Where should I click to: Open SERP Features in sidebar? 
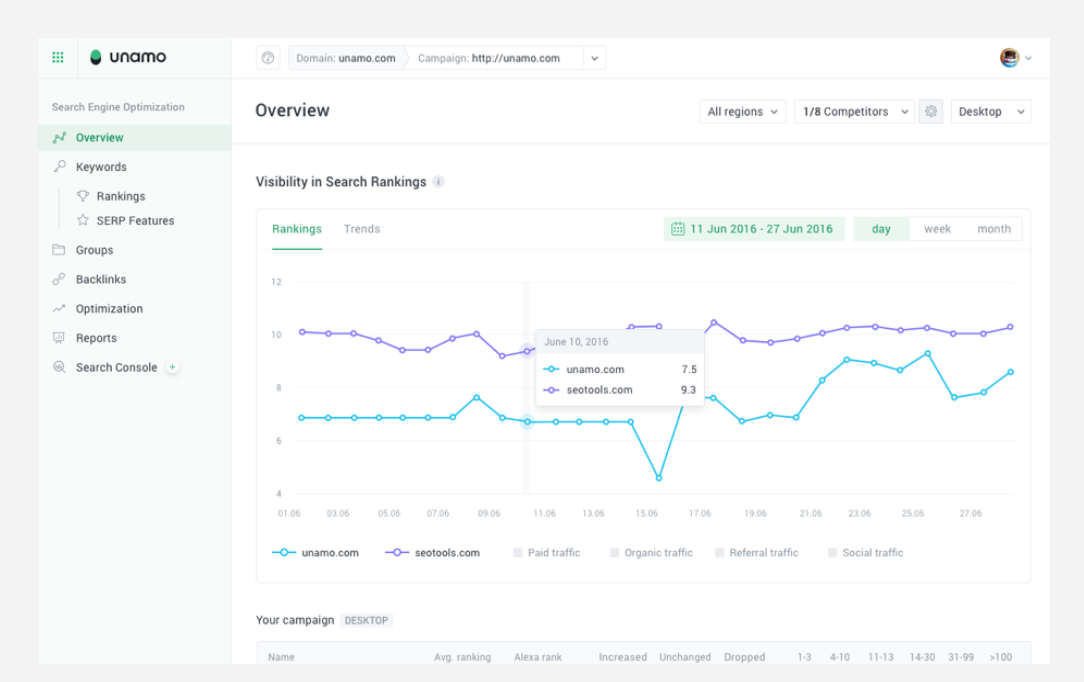pos(136,220)
